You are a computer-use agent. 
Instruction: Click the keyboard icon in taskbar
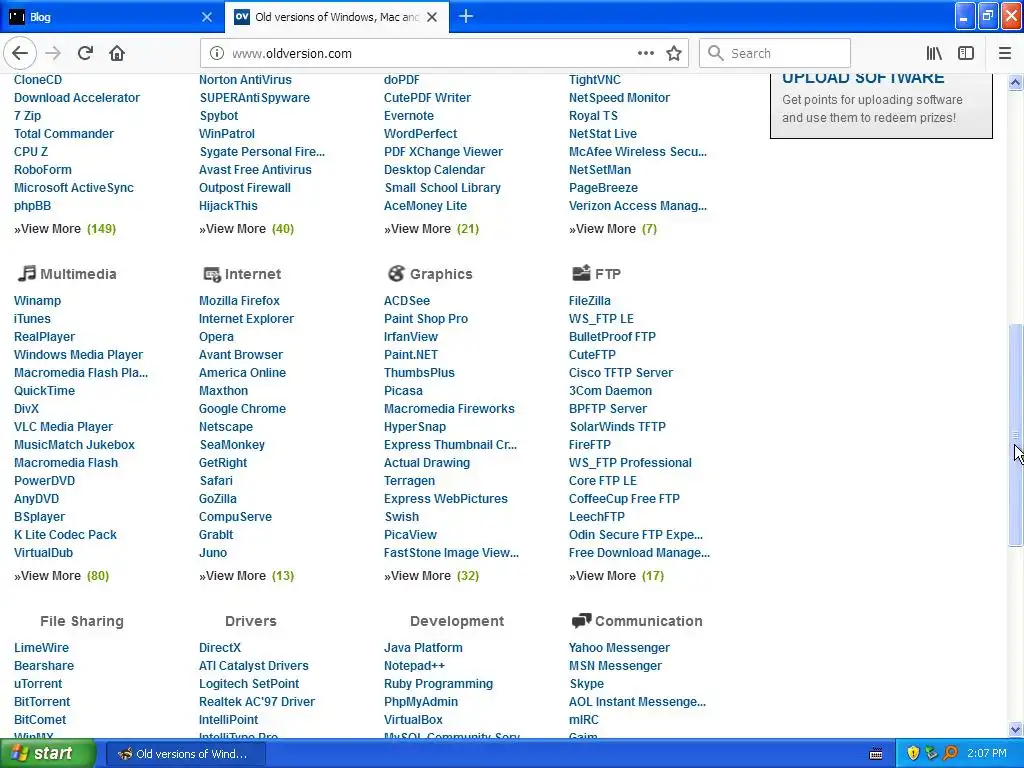[876, 754]
